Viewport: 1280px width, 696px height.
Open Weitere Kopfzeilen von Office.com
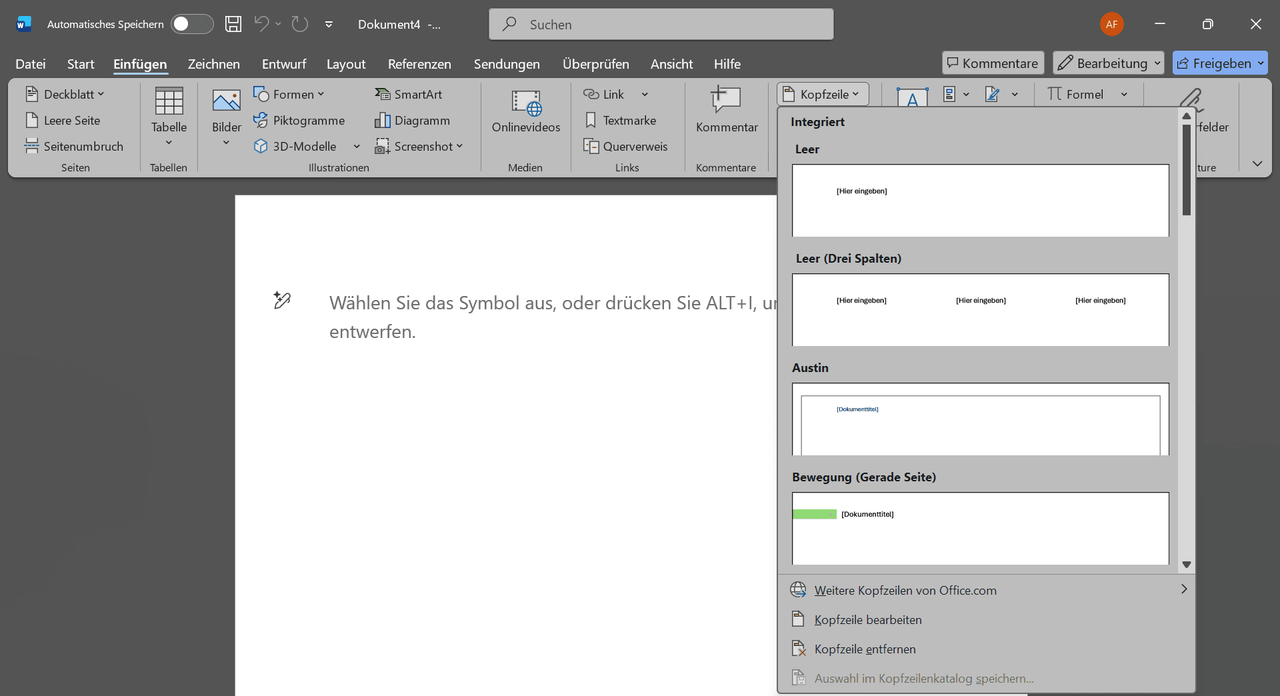[987, 590]
